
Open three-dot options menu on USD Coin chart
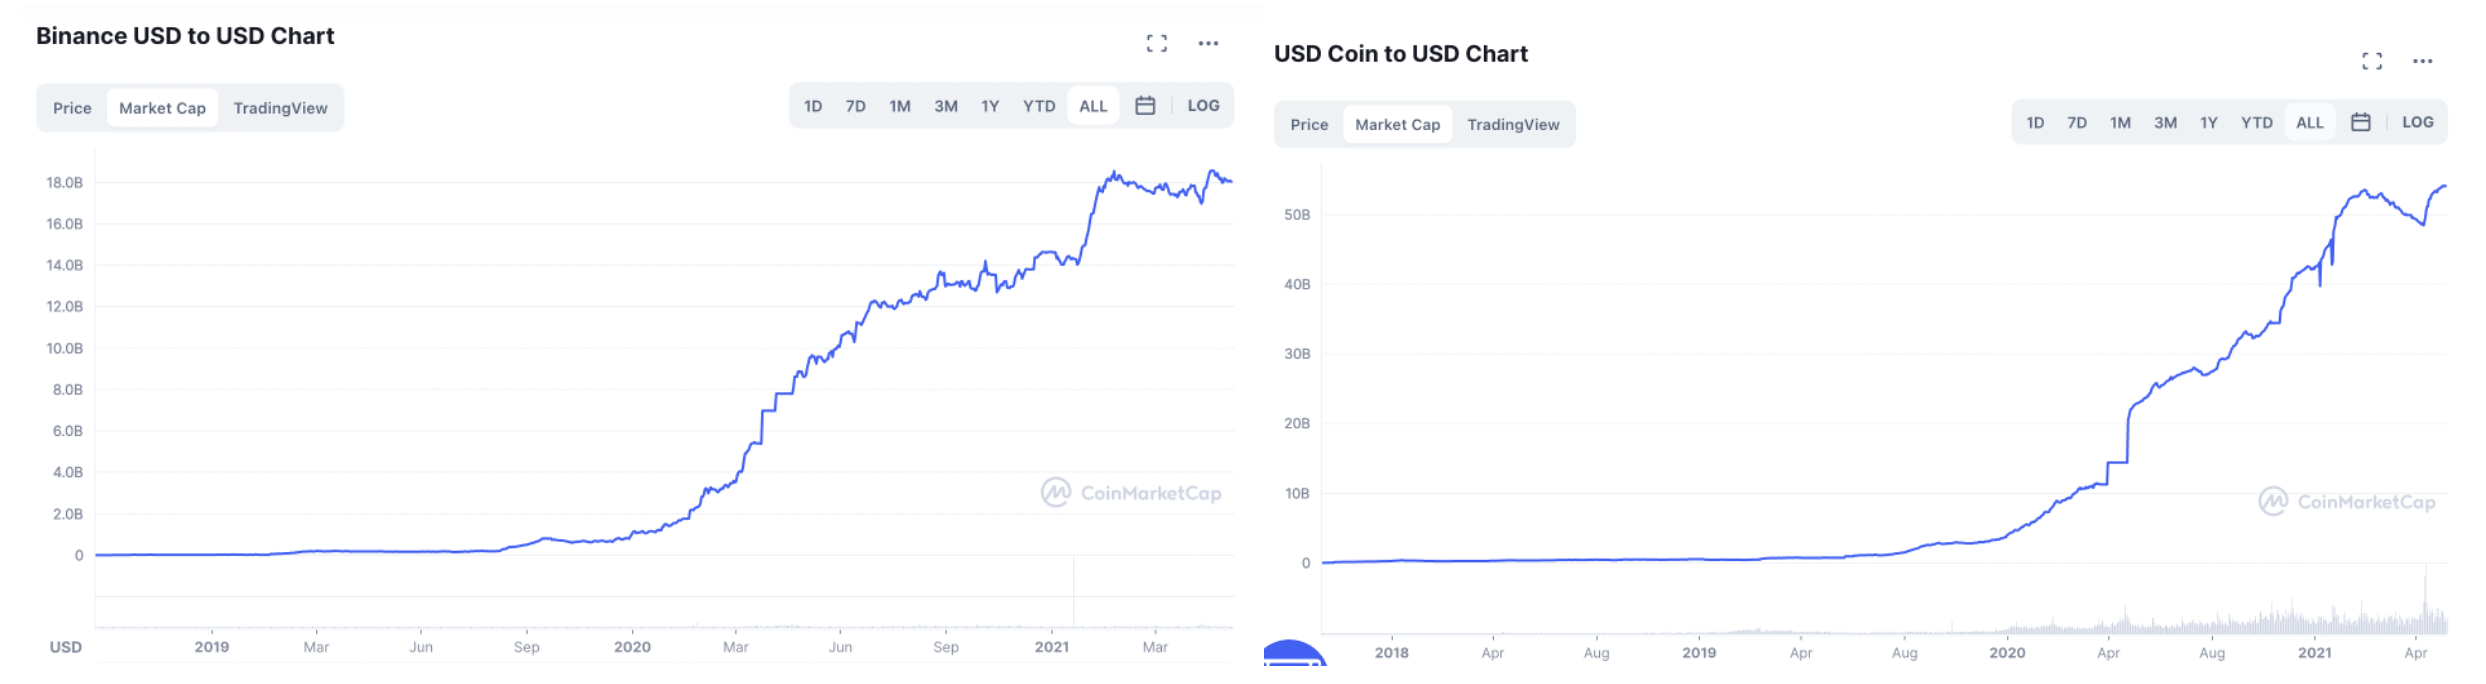[2422, 61]
